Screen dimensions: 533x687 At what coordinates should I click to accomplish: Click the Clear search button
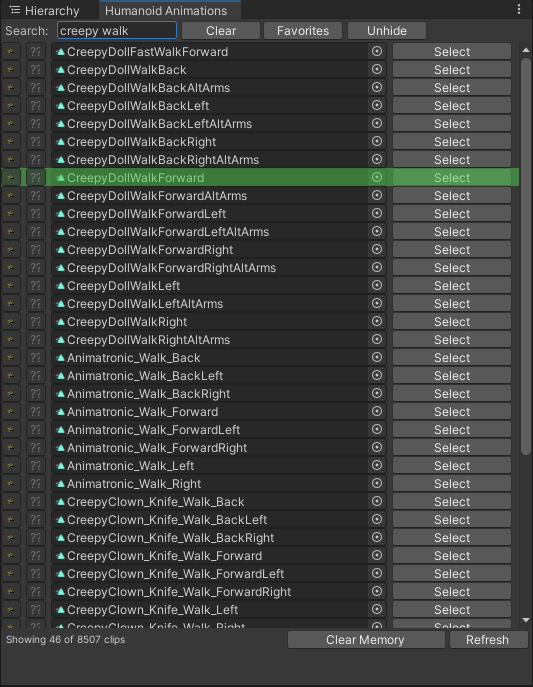[x=221, y=31]
